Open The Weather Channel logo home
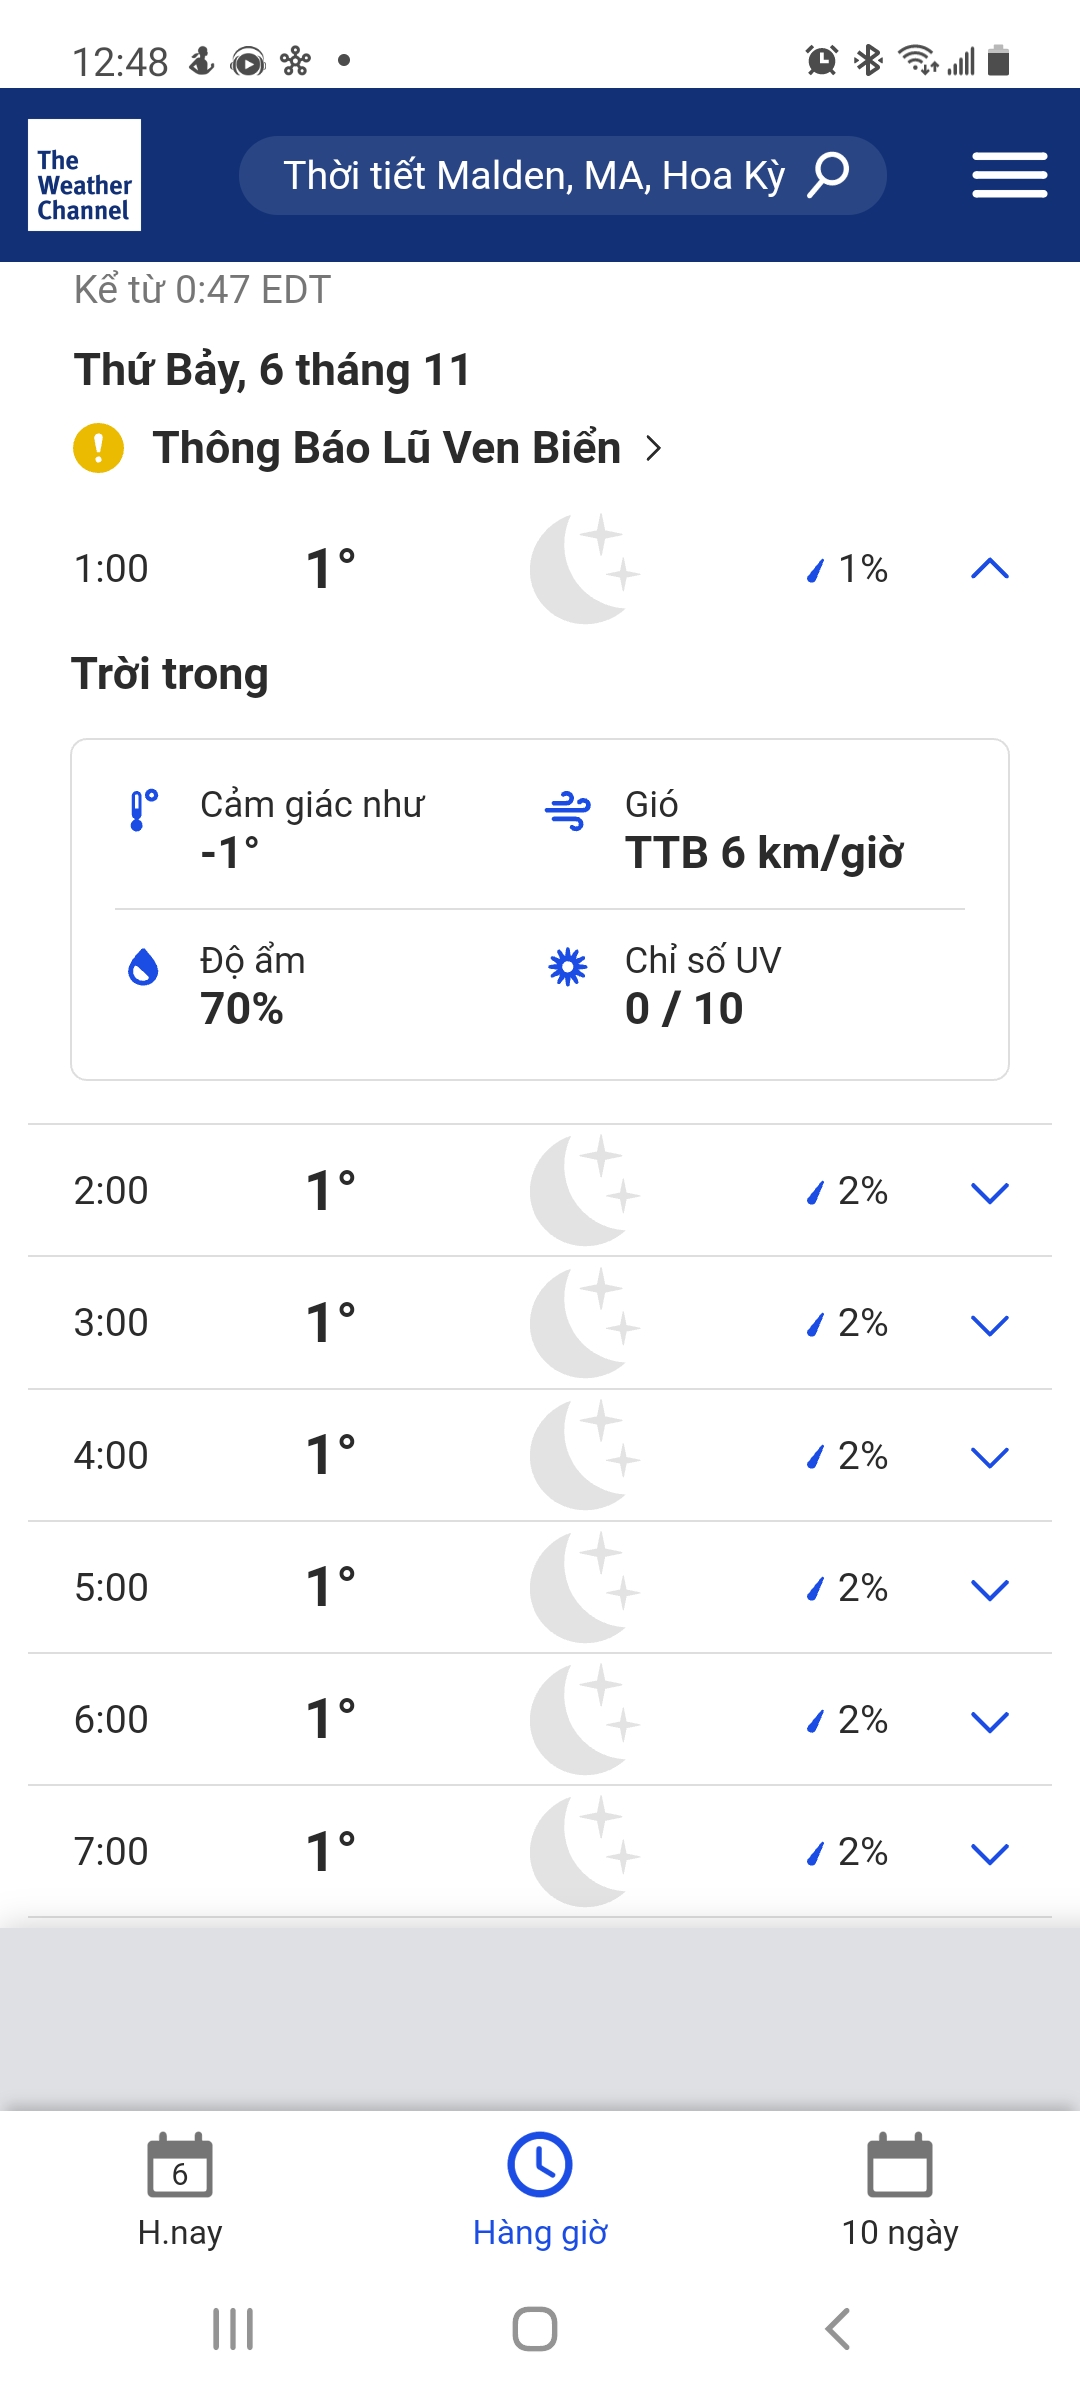The image size is (1080, 2400). coord(84,175)
